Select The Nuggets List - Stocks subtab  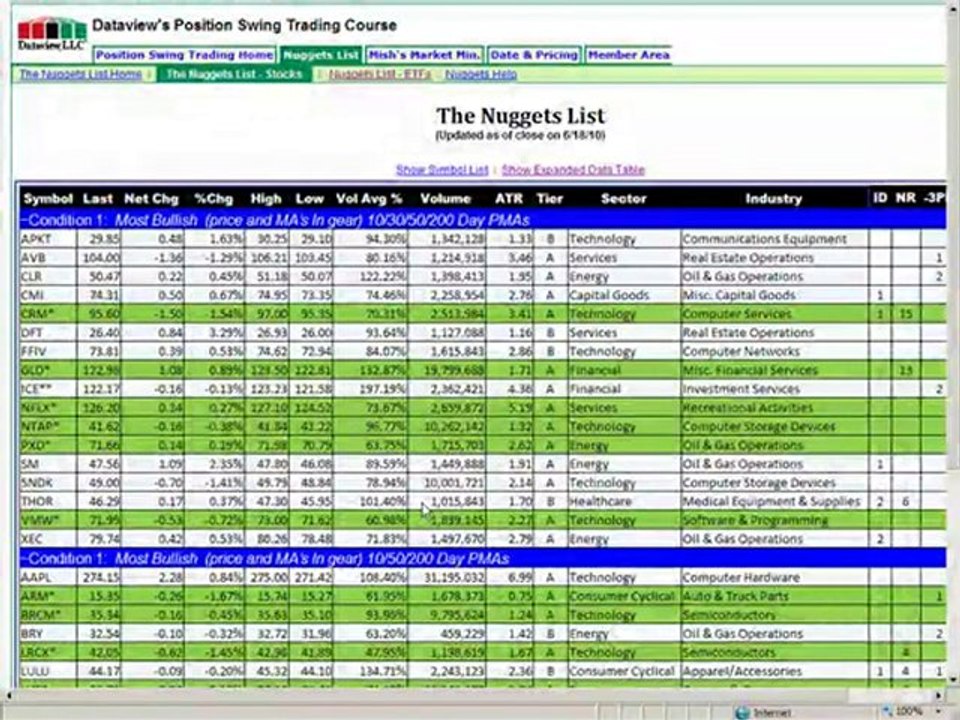click(234, 74)
